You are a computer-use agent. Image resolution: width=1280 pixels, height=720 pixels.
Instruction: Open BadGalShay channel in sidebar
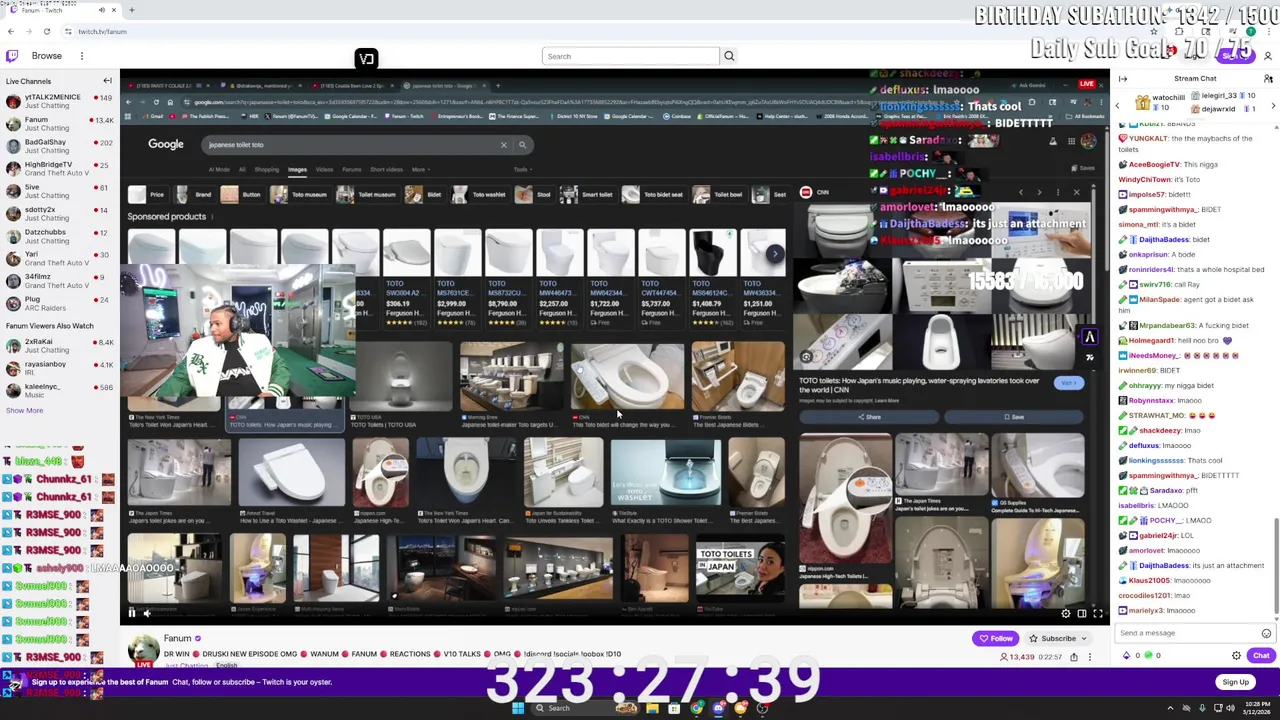tap(58, 146)
